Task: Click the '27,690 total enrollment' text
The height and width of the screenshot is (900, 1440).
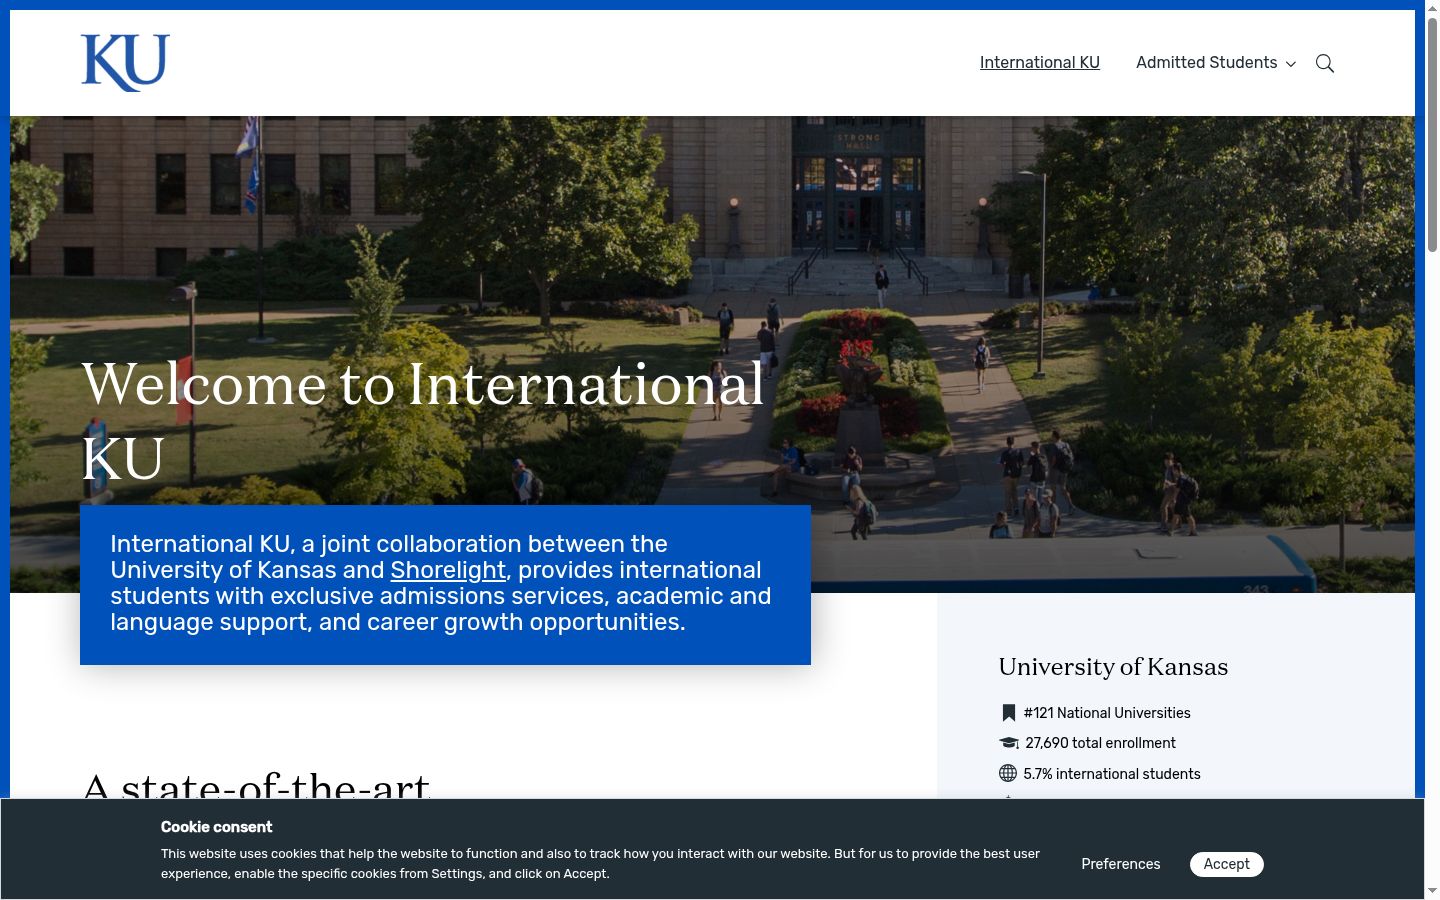Action: [x=1100, y=743]
